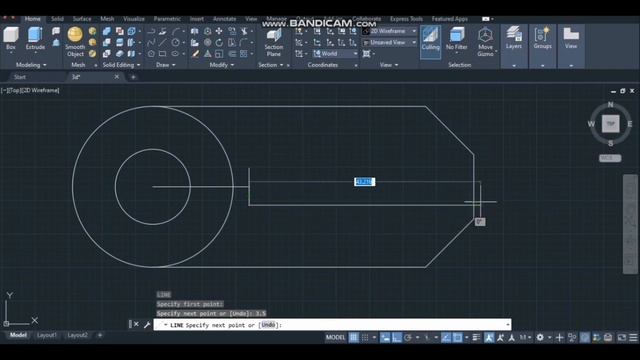Toggle lineweight display in status bar

[x=476, y=338]
